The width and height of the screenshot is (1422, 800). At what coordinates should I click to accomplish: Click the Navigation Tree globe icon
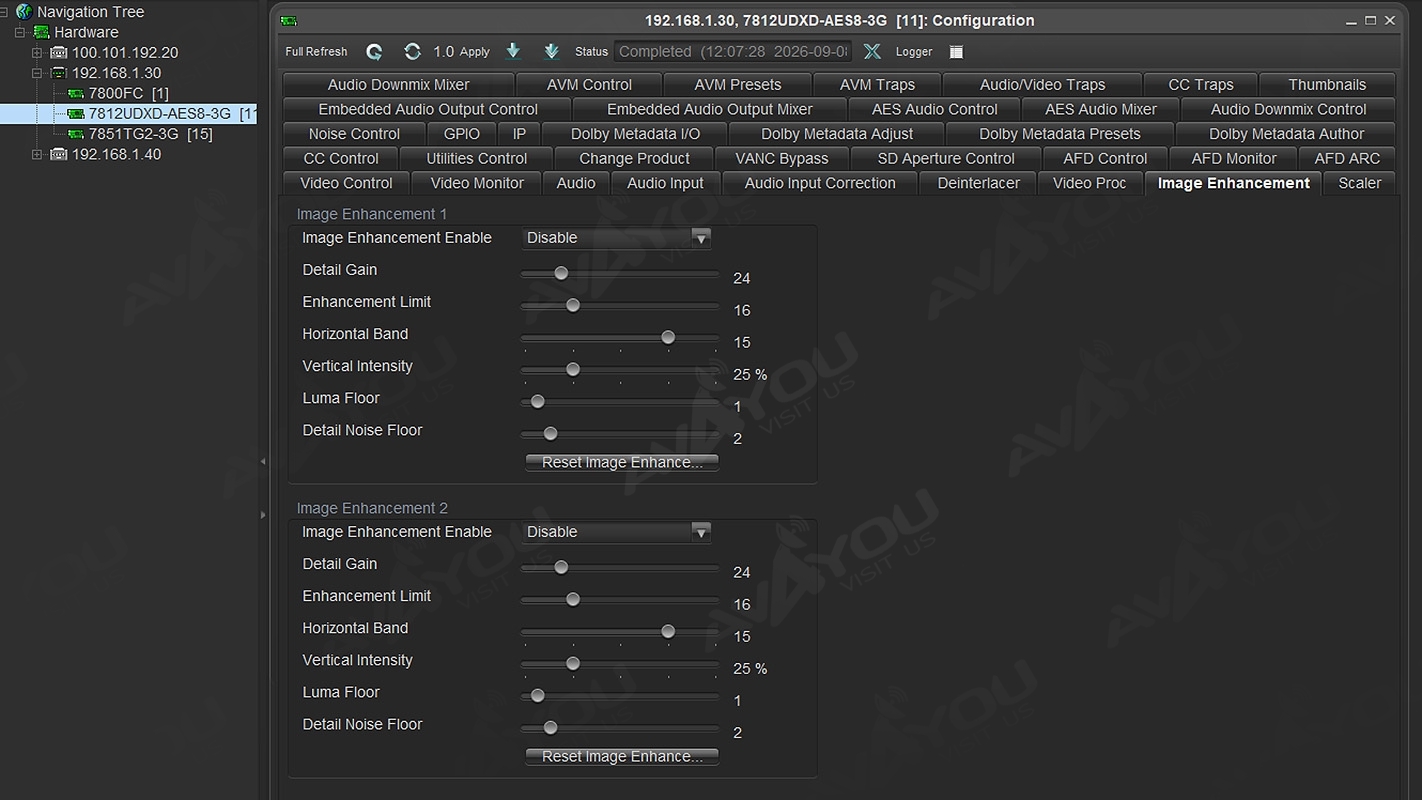pyautogui.click(x=24, y=12)
